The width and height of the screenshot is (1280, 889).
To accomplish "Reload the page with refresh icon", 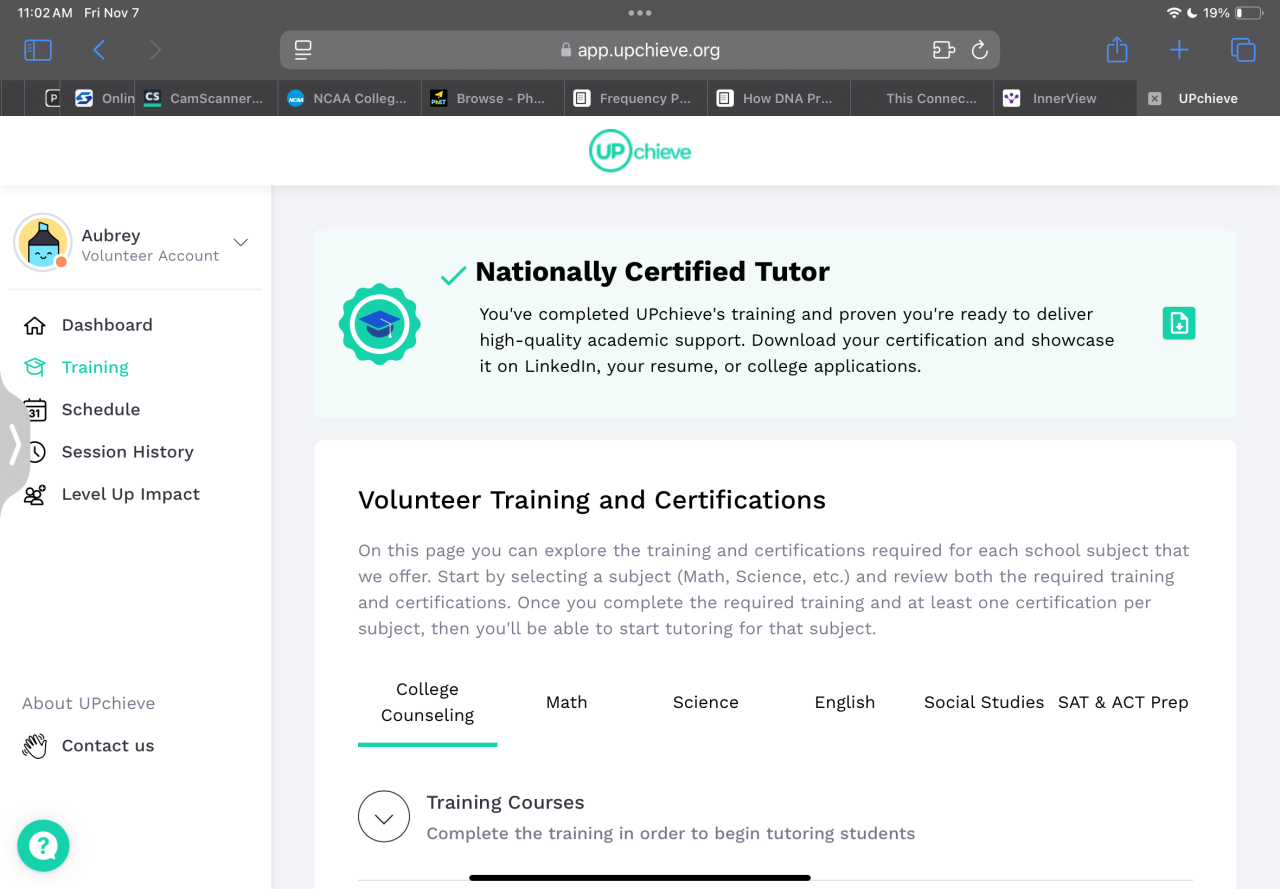I will coord(980,50).
